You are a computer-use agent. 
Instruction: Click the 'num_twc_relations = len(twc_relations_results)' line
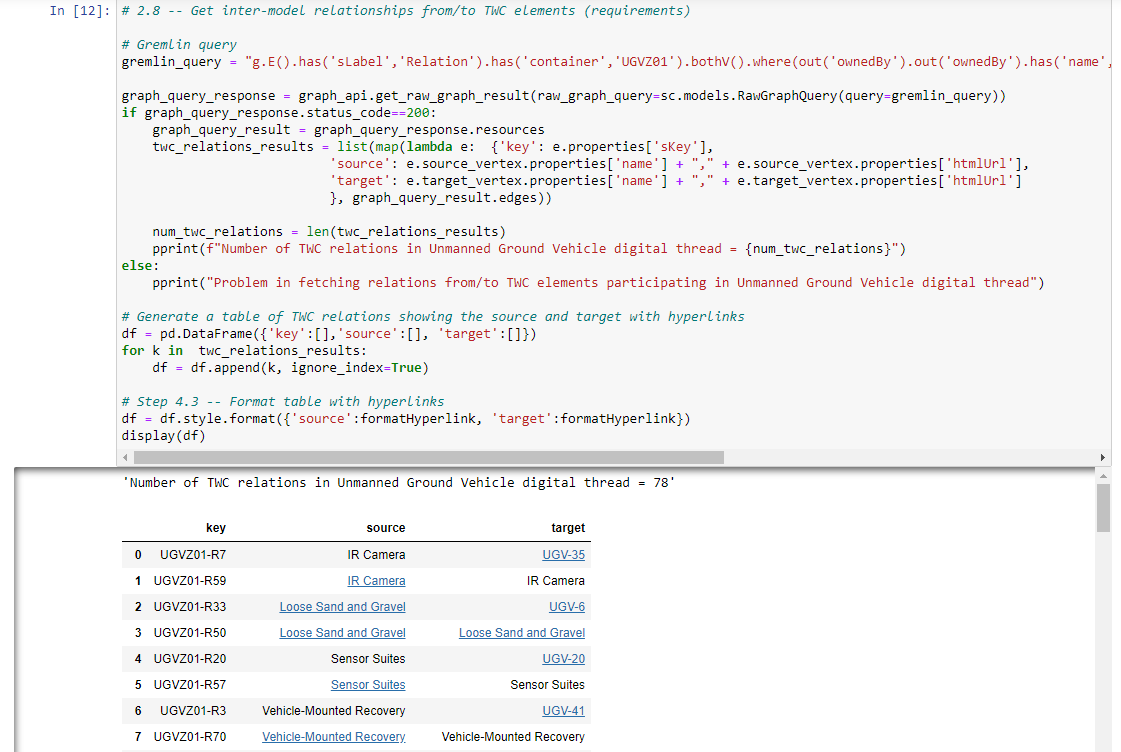(329, 232)
